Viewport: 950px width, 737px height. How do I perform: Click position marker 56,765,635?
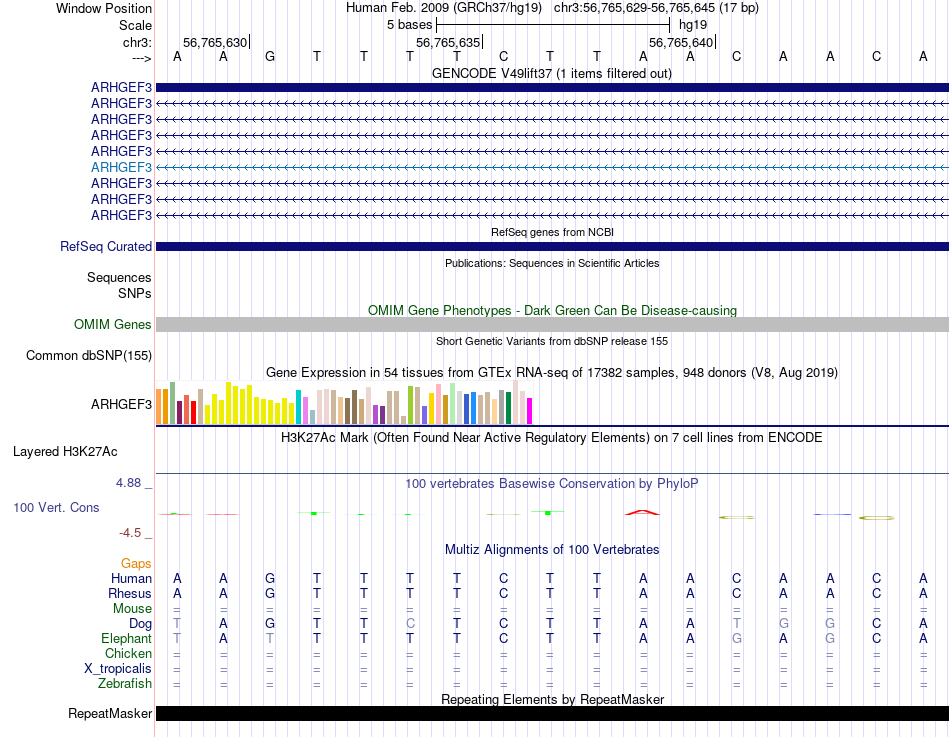pos(448,42)
